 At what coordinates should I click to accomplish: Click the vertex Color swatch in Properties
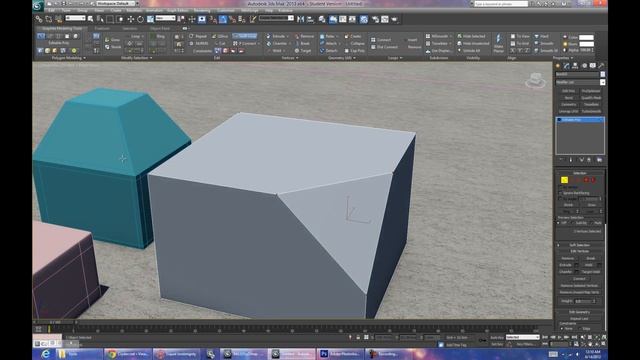pos(586,37)
